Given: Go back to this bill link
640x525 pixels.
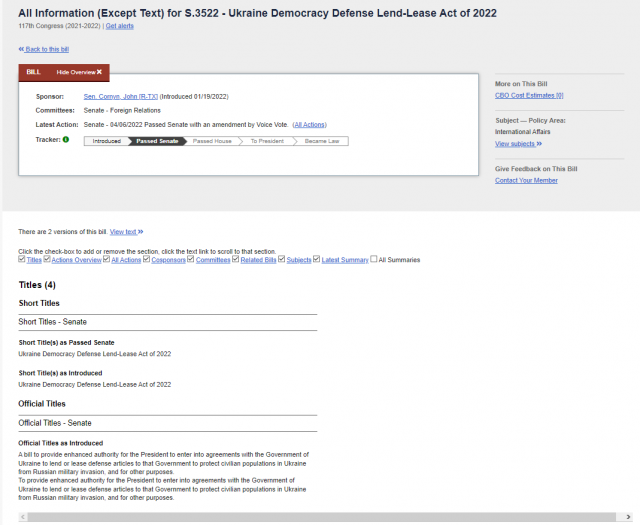Looking at the screenshot, I should [x=44, y=49].
